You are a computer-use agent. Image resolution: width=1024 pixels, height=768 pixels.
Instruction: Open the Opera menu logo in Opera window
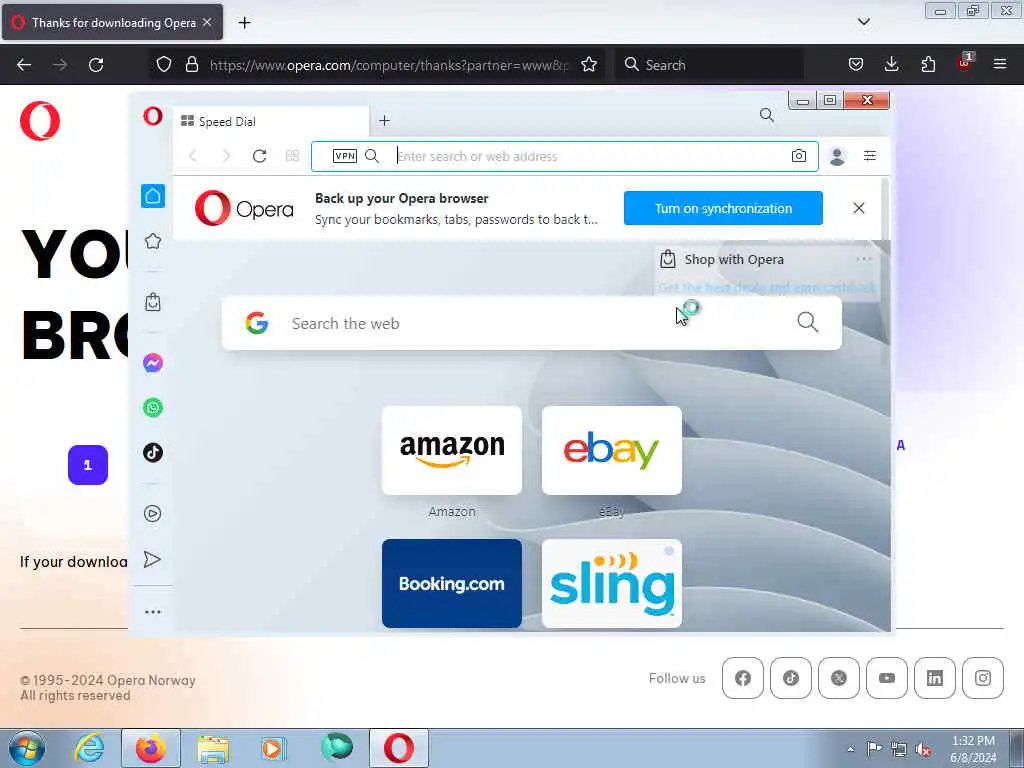click(x=153, y=117)
